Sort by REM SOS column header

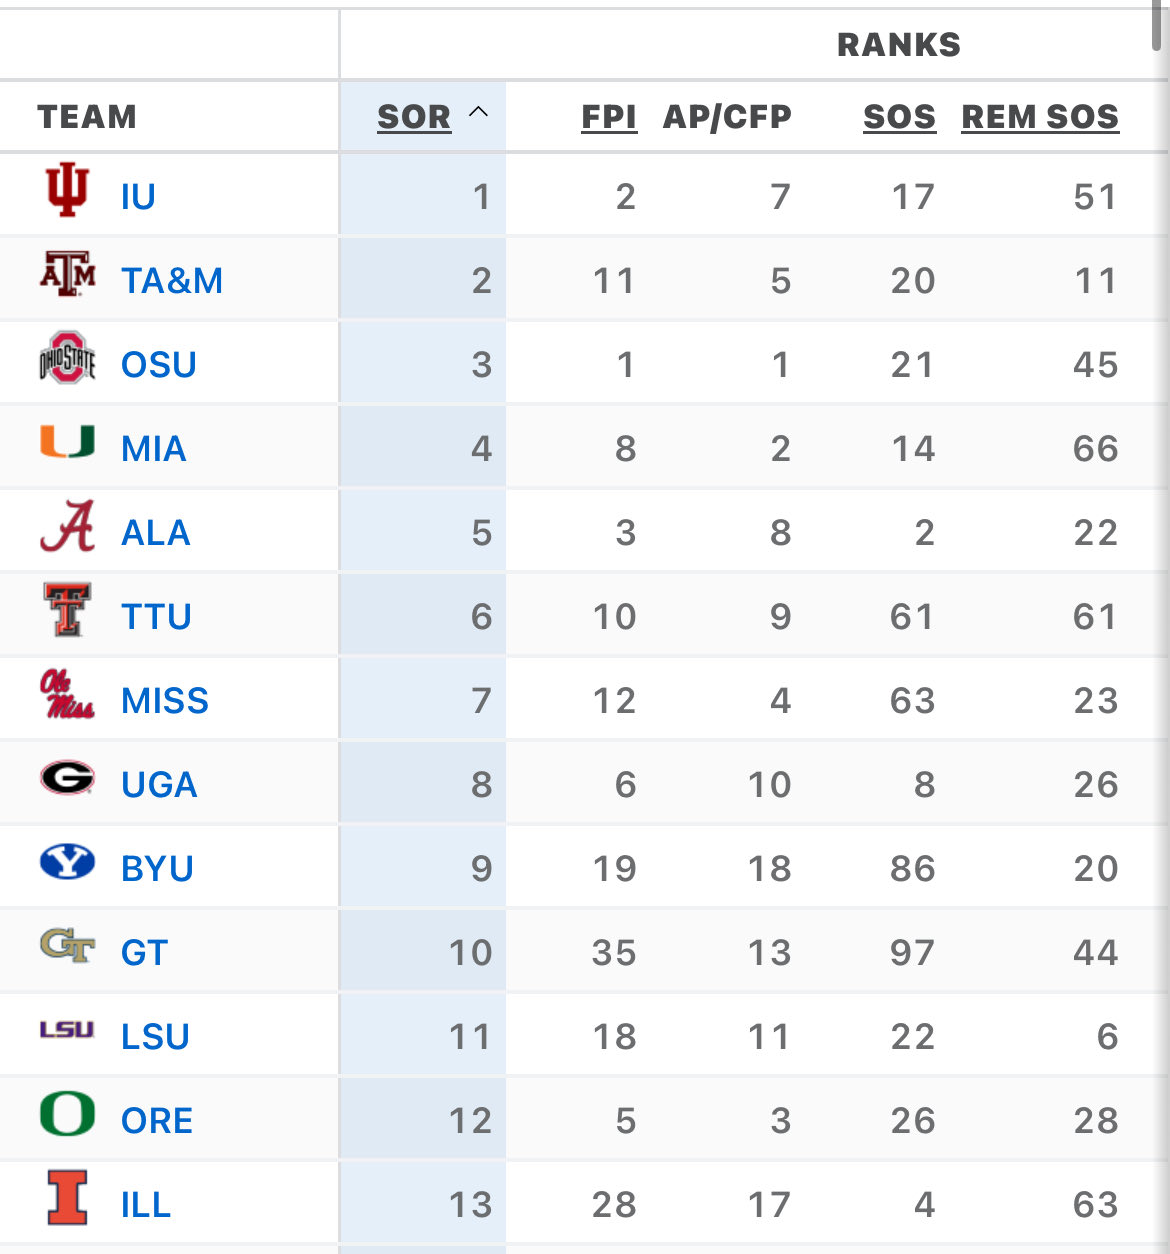[x=1040, y=117]
